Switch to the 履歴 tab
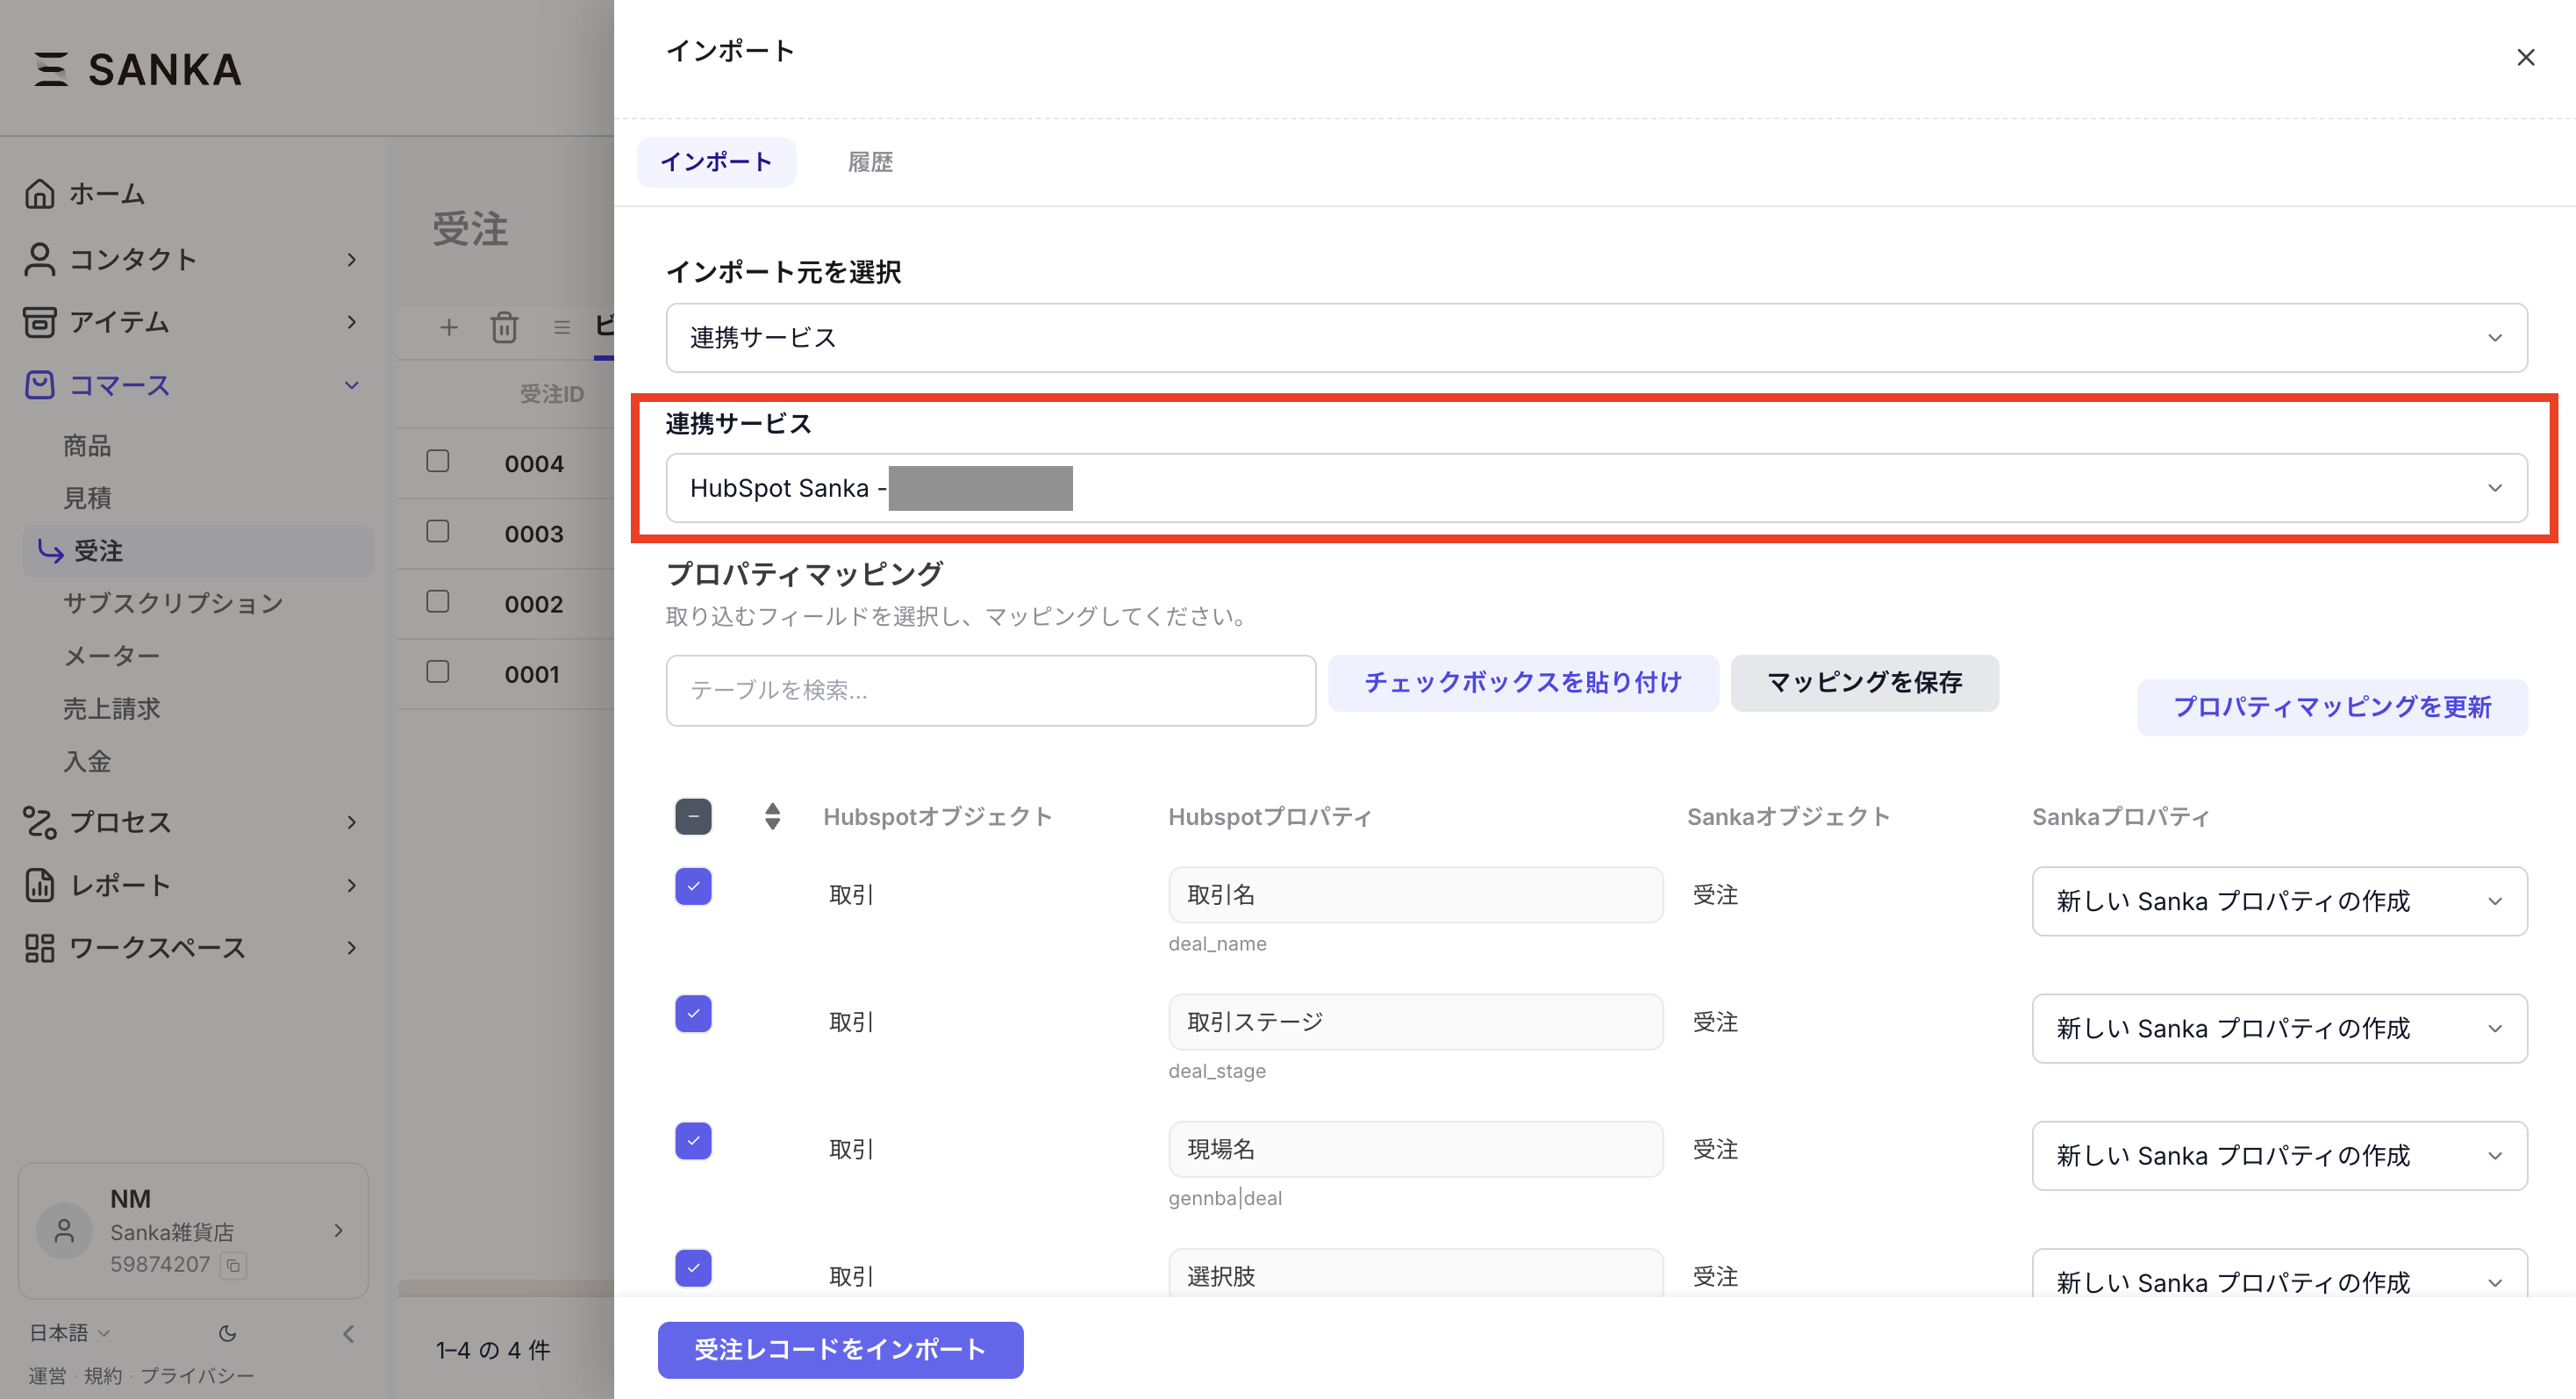The width and height of the screenshot is (2576, 1399). [x=870, y=162]
